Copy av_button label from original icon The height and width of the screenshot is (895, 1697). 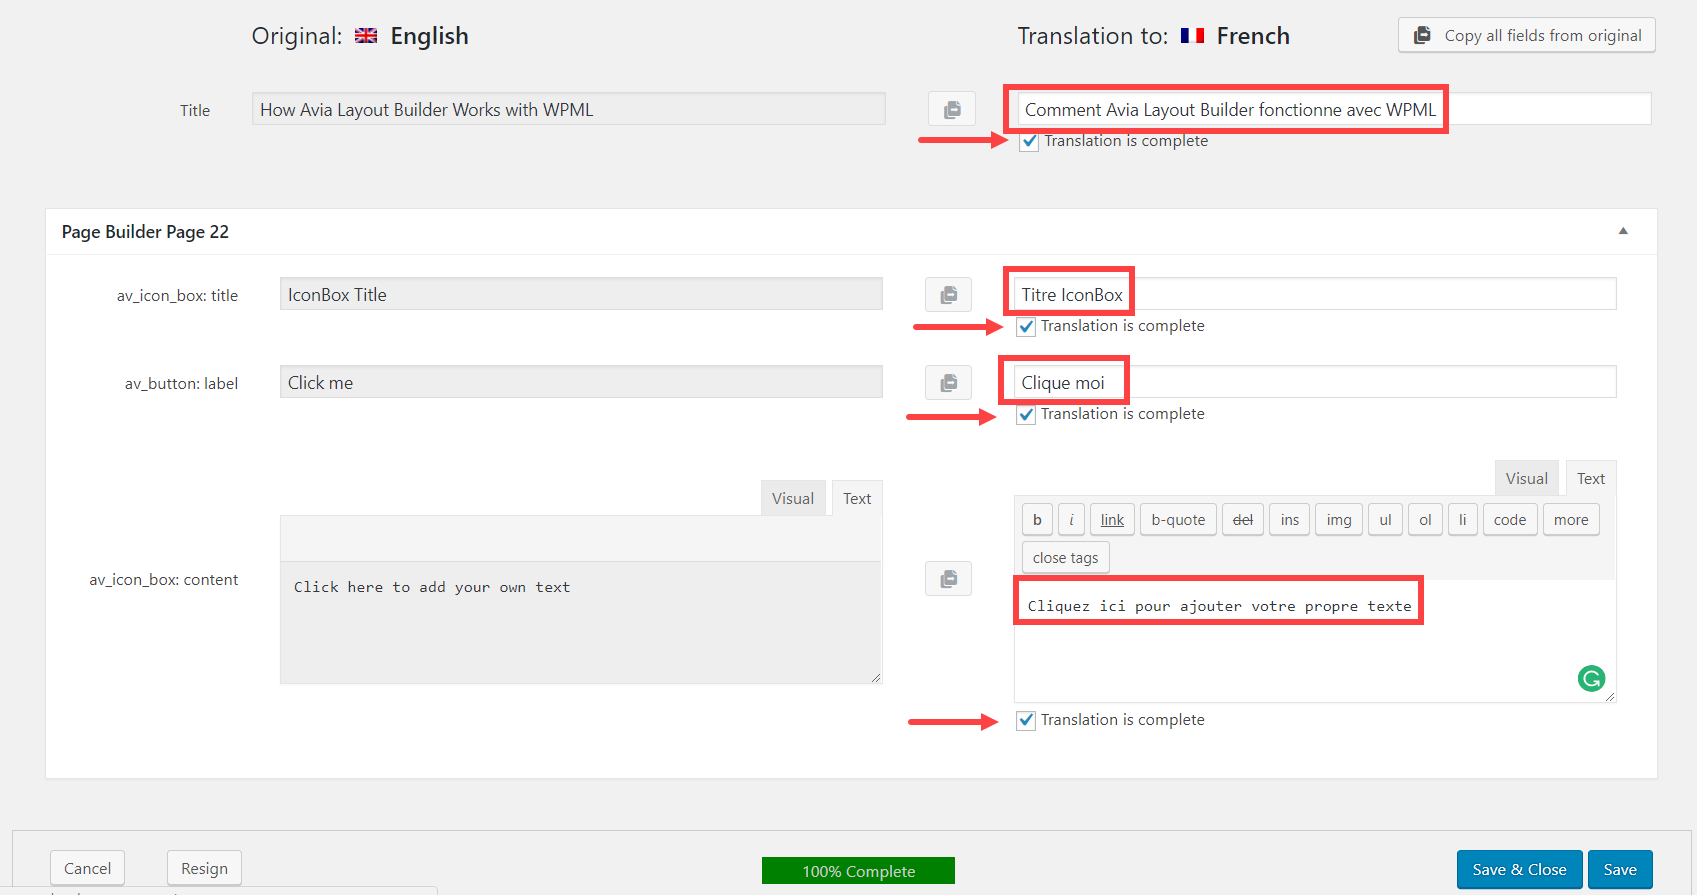pyautogui.click(x=948, y=382)
